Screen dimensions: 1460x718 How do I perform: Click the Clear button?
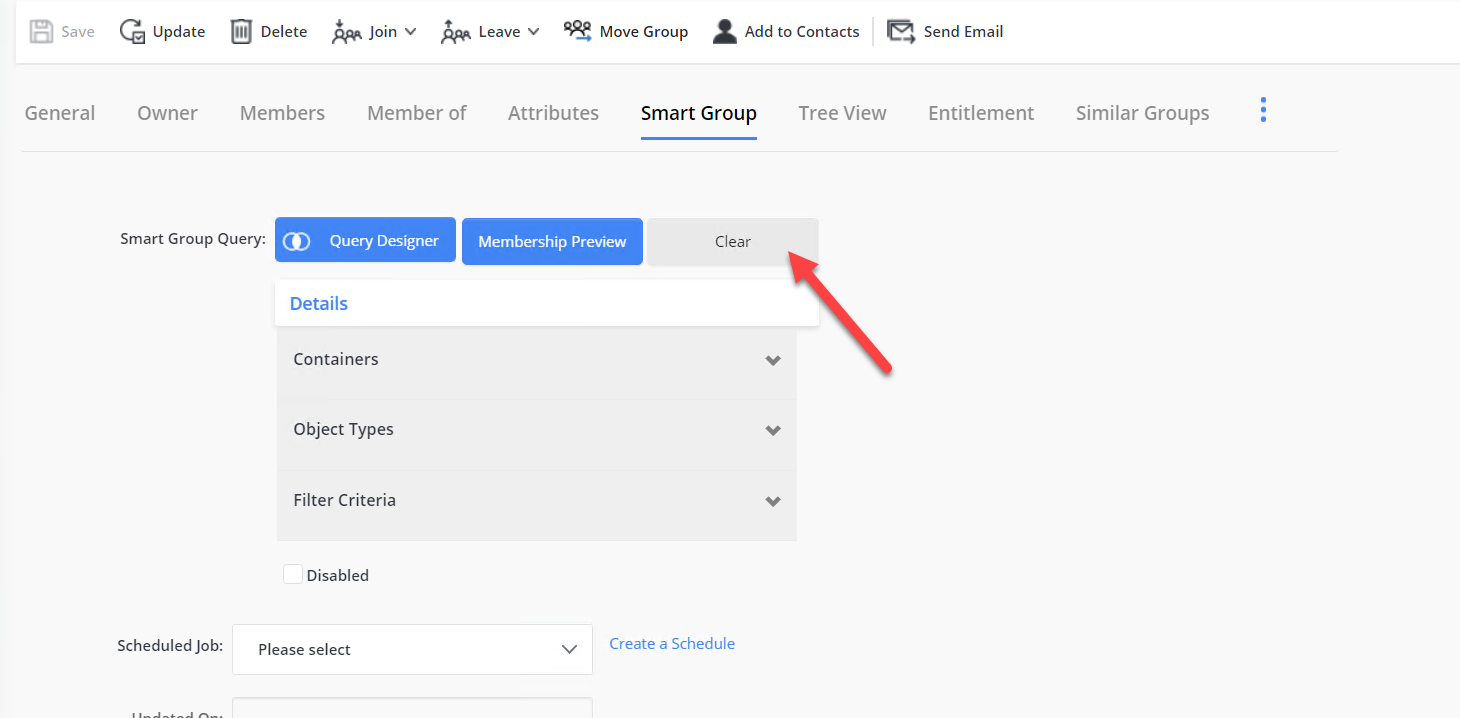pos(732,241)
